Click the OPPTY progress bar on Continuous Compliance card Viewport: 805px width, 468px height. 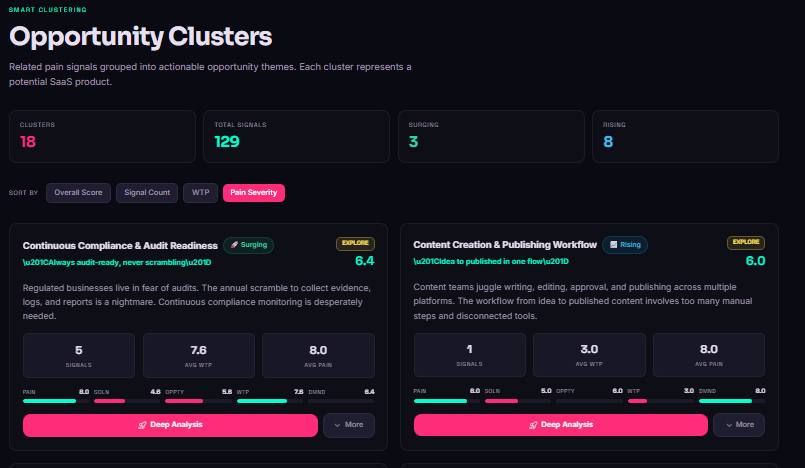[199, 401]
